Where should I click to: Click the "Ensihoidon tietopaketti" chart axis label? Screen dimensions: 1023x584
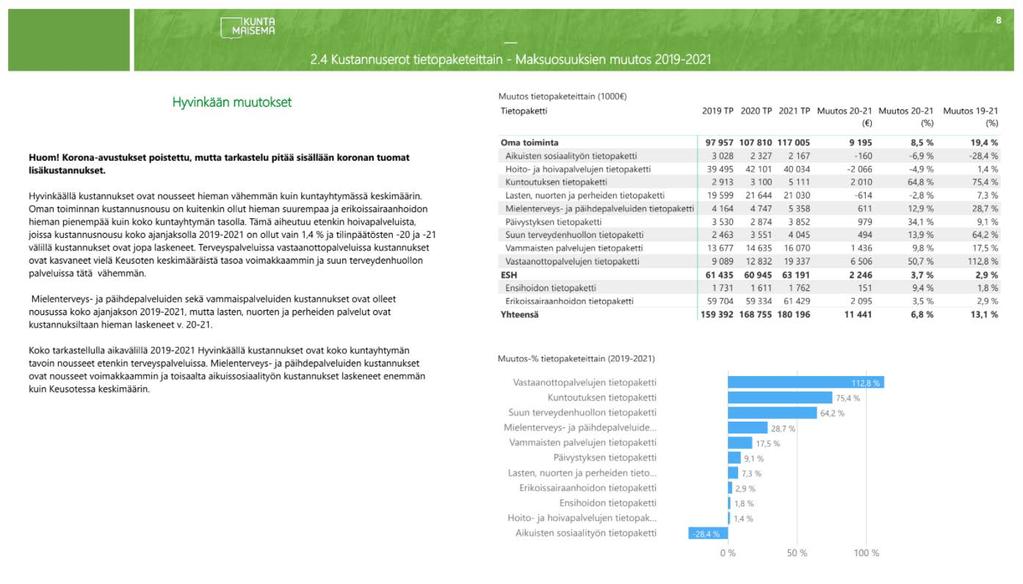[608, 502]
